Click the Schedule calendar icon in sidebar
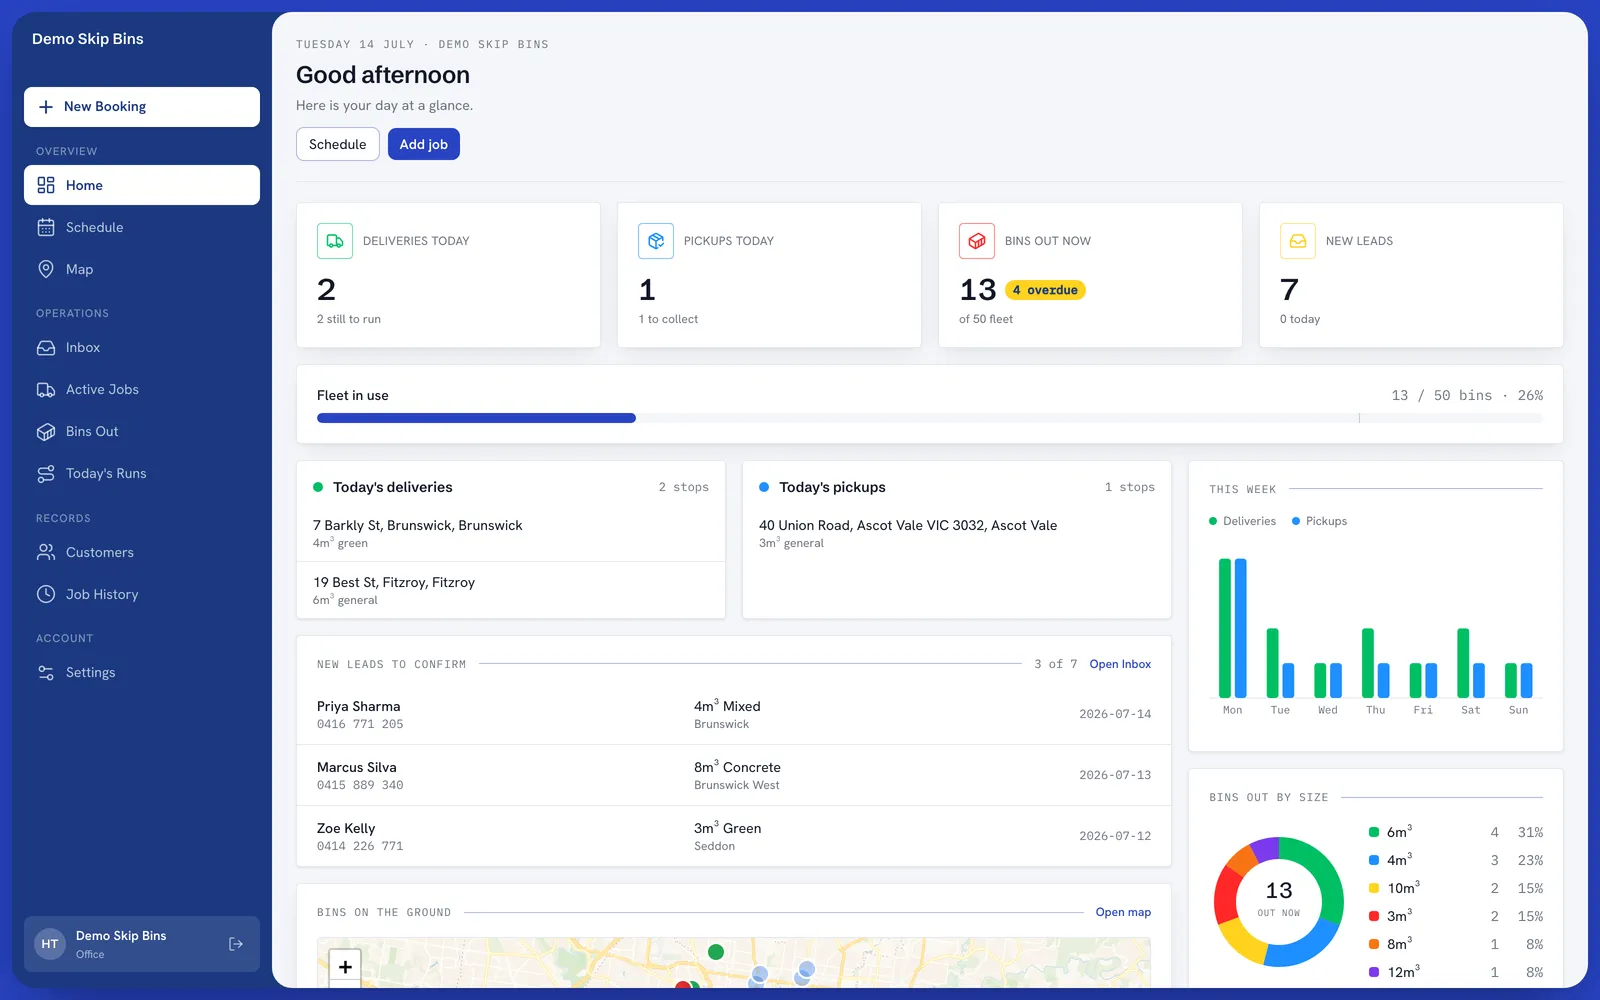Viewport: 1600px width, 1000px height. pyautogui.click(x=46, y=227)
